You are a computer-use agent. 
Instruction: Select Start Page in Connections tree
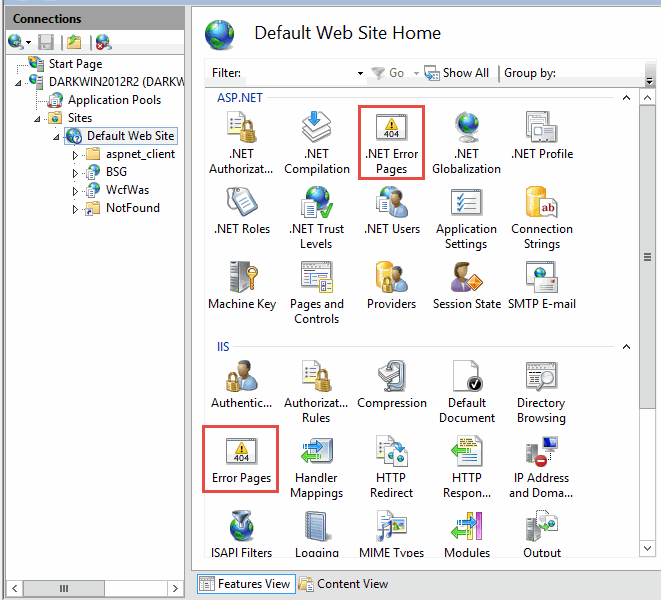[x=75, y=64]
